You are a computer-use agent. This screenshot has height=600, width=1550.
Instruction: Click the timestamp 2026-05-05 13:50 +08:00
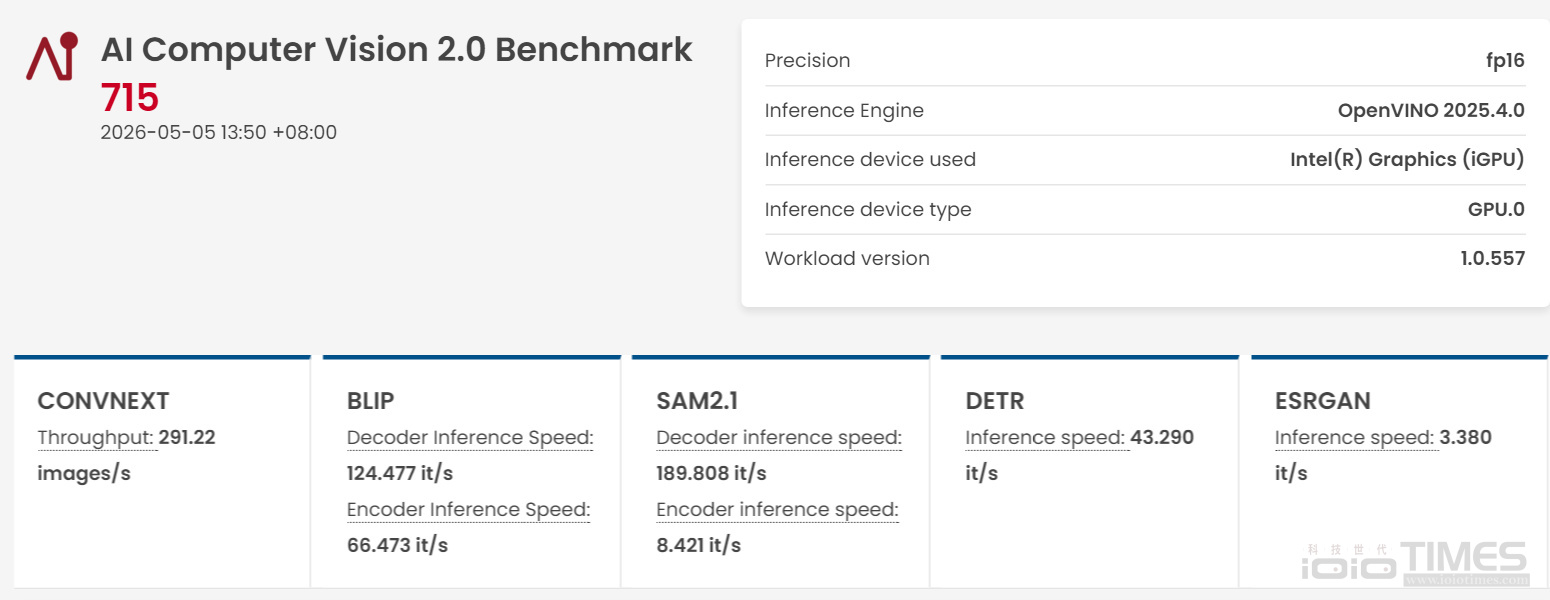[219, 132]
